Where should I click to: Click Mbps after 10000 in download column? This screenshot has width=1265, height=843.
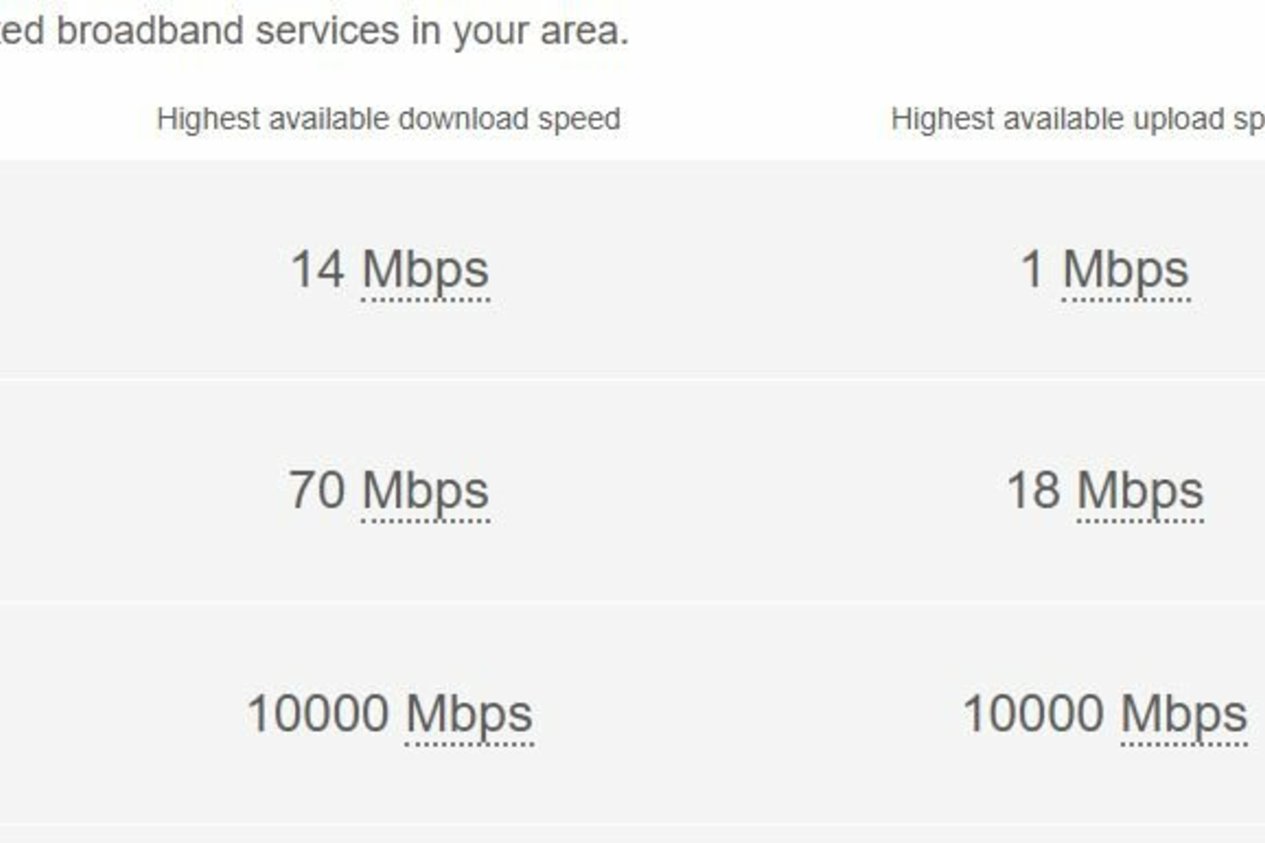469,716
